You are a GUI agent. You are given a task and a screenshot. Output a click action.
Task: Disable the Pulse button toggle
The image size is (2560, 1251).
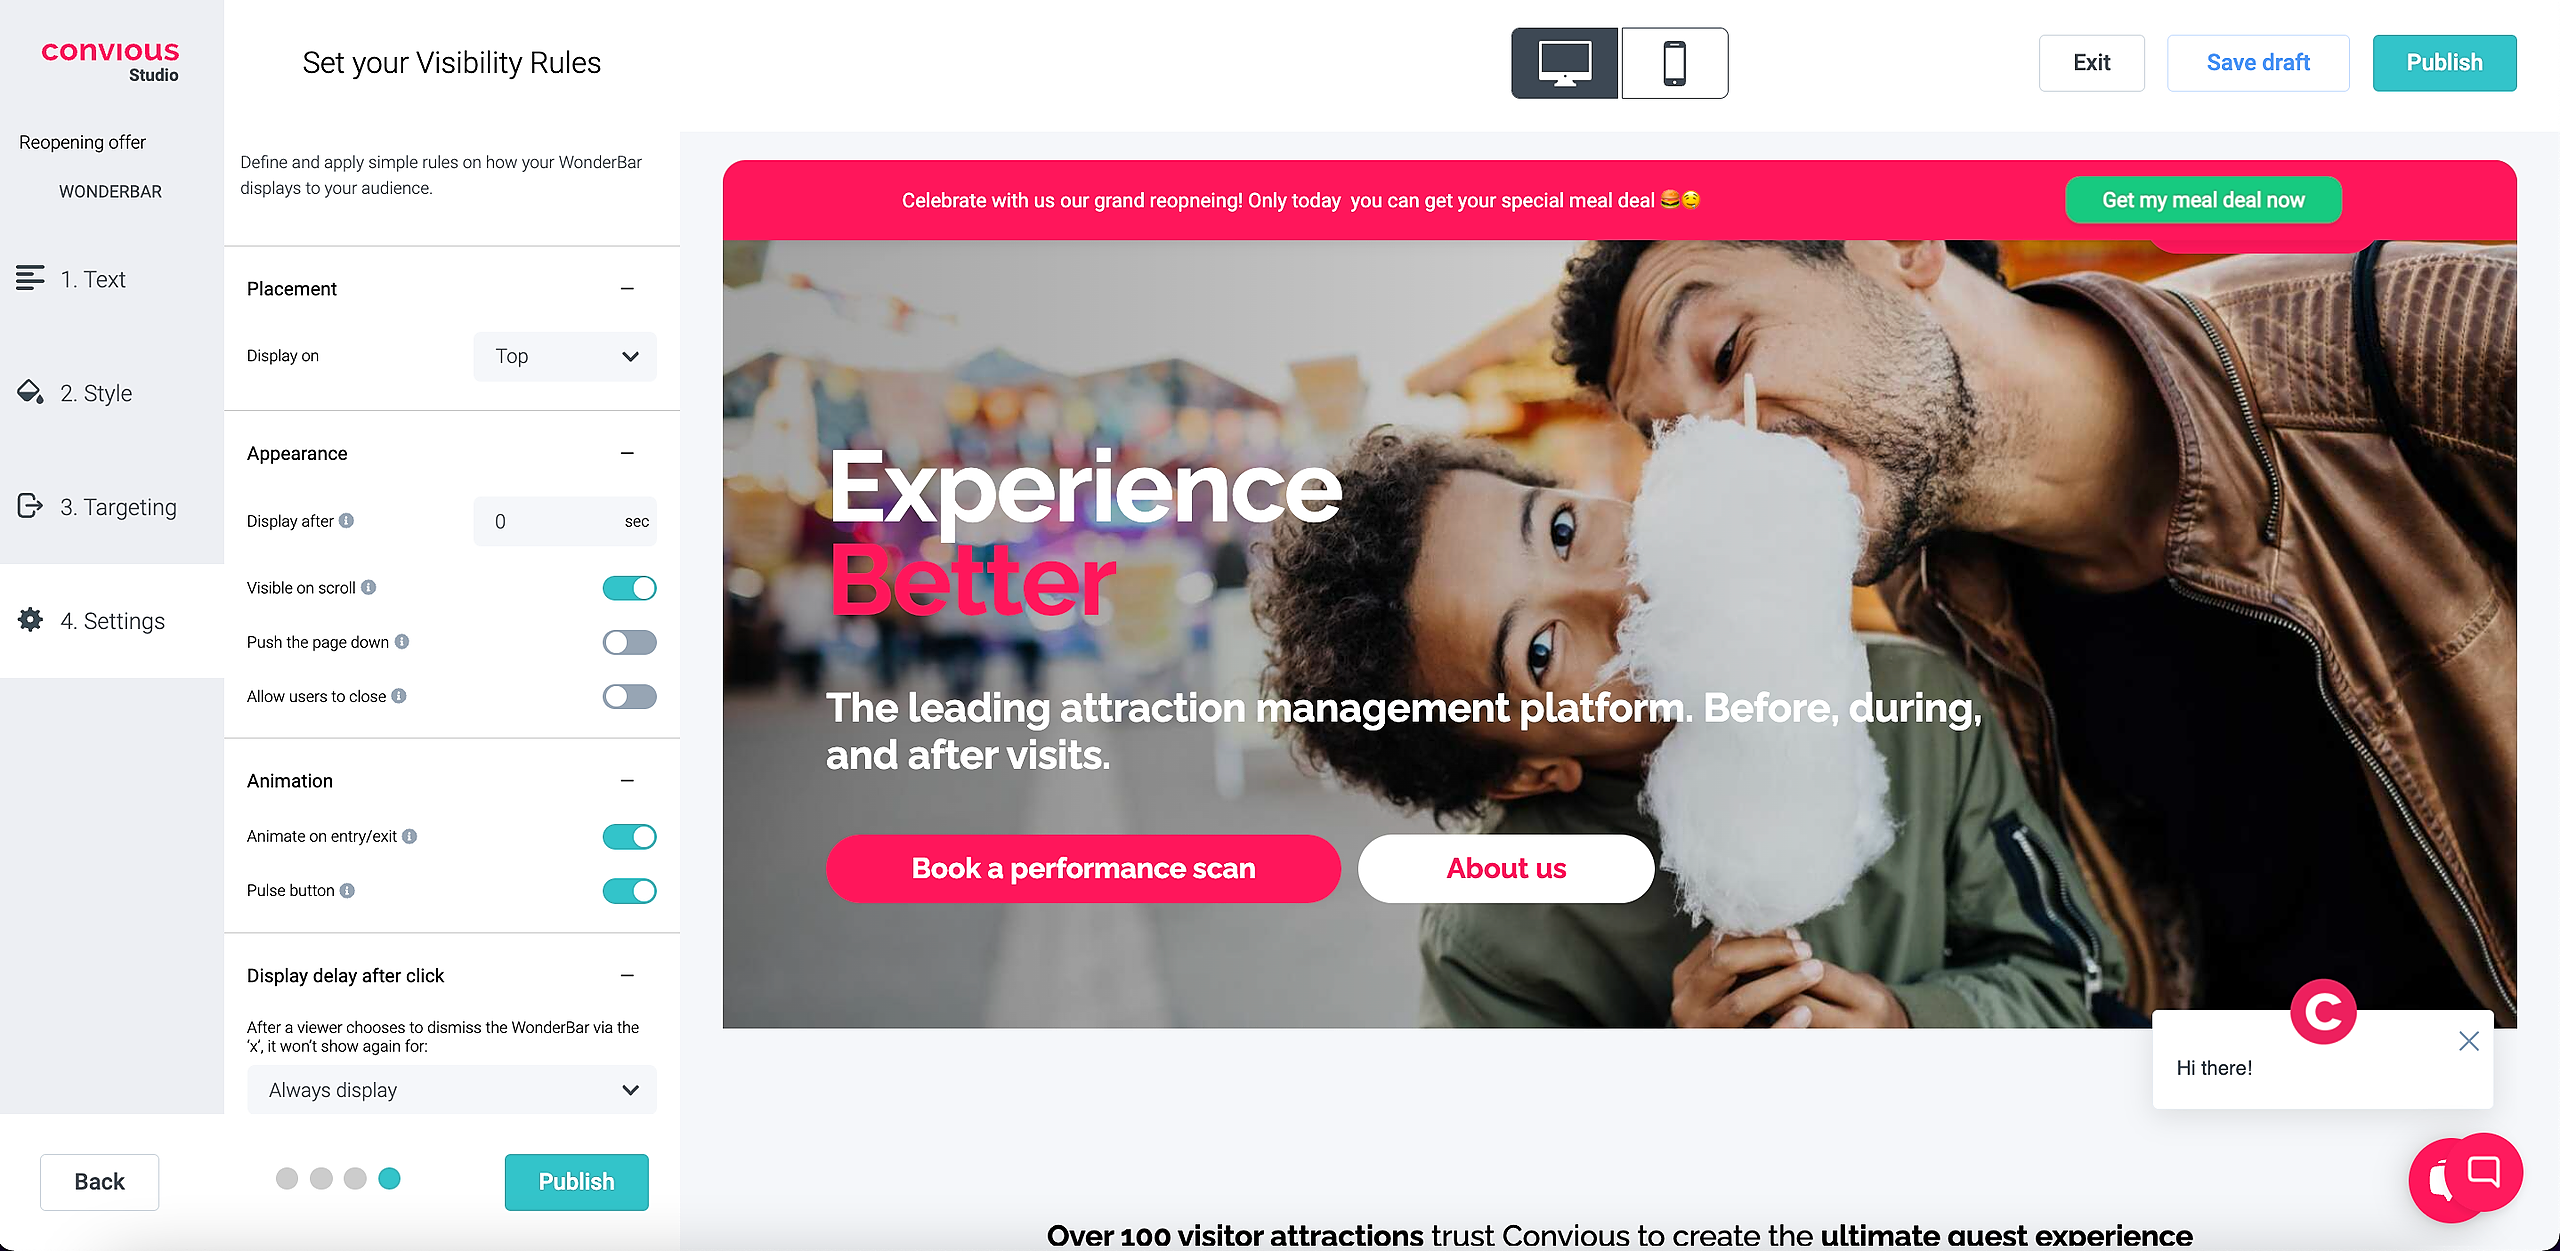point(629,890)
